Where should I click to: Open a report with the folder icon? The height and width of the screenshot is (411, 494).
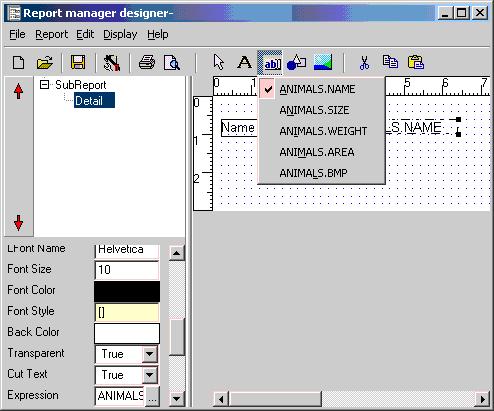[45, 62]
